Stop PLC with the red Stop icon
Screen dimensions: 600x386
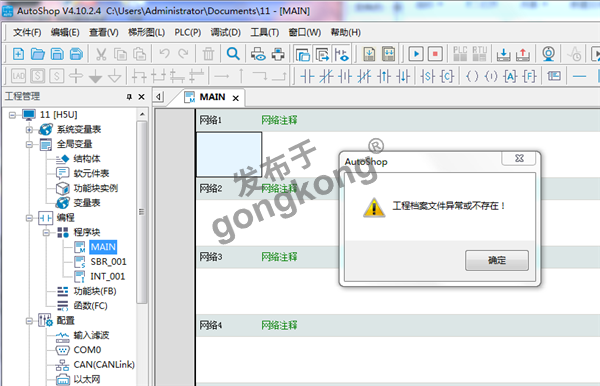[x=435, y=54]
